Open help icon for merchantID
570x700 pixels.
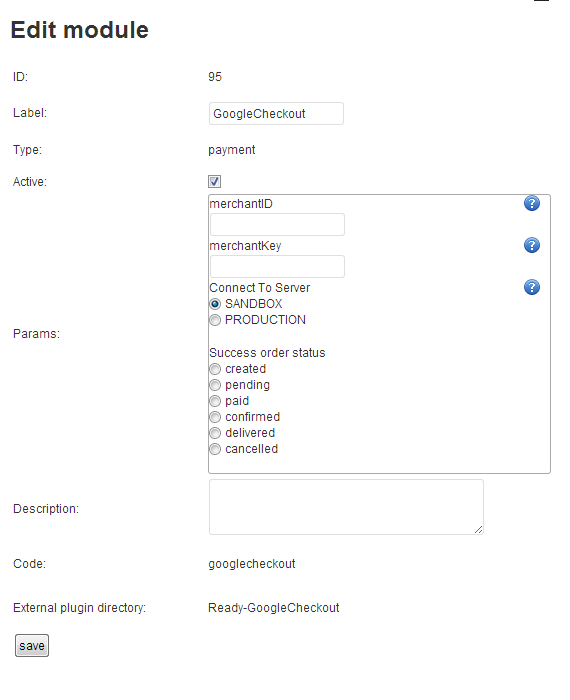coord(532,203)
